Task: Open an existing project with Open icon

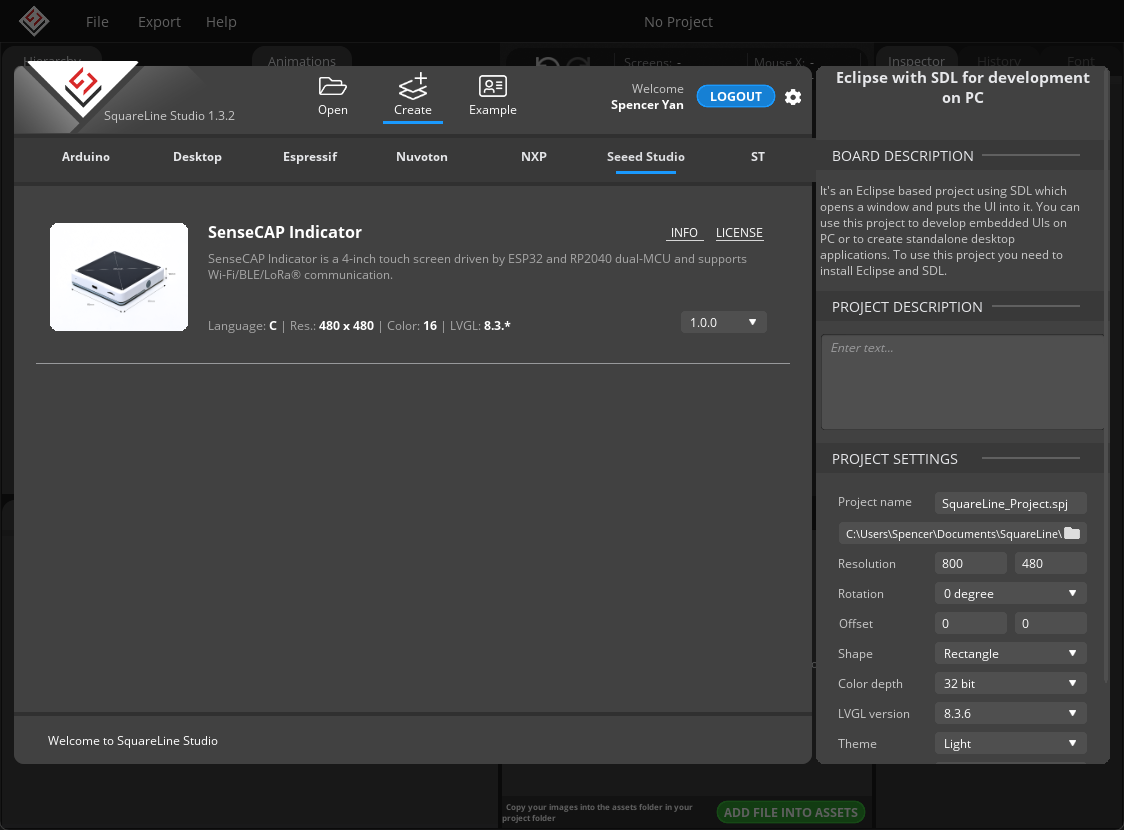Action: (333, 96)
